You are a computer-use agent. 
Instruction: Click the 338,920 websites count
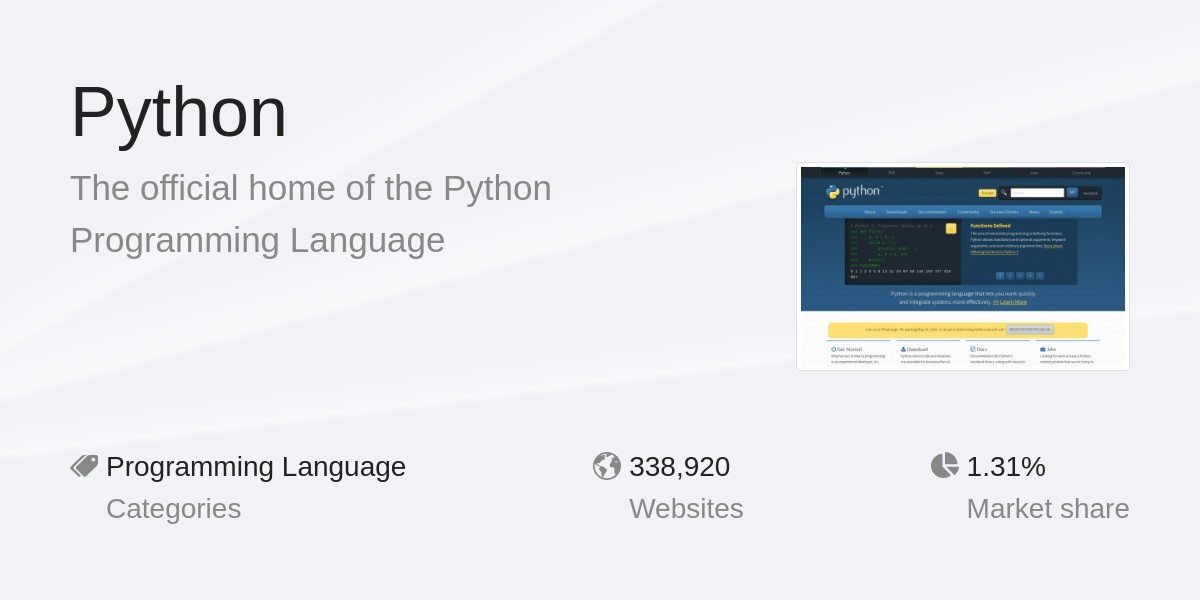tap(679, 466)
